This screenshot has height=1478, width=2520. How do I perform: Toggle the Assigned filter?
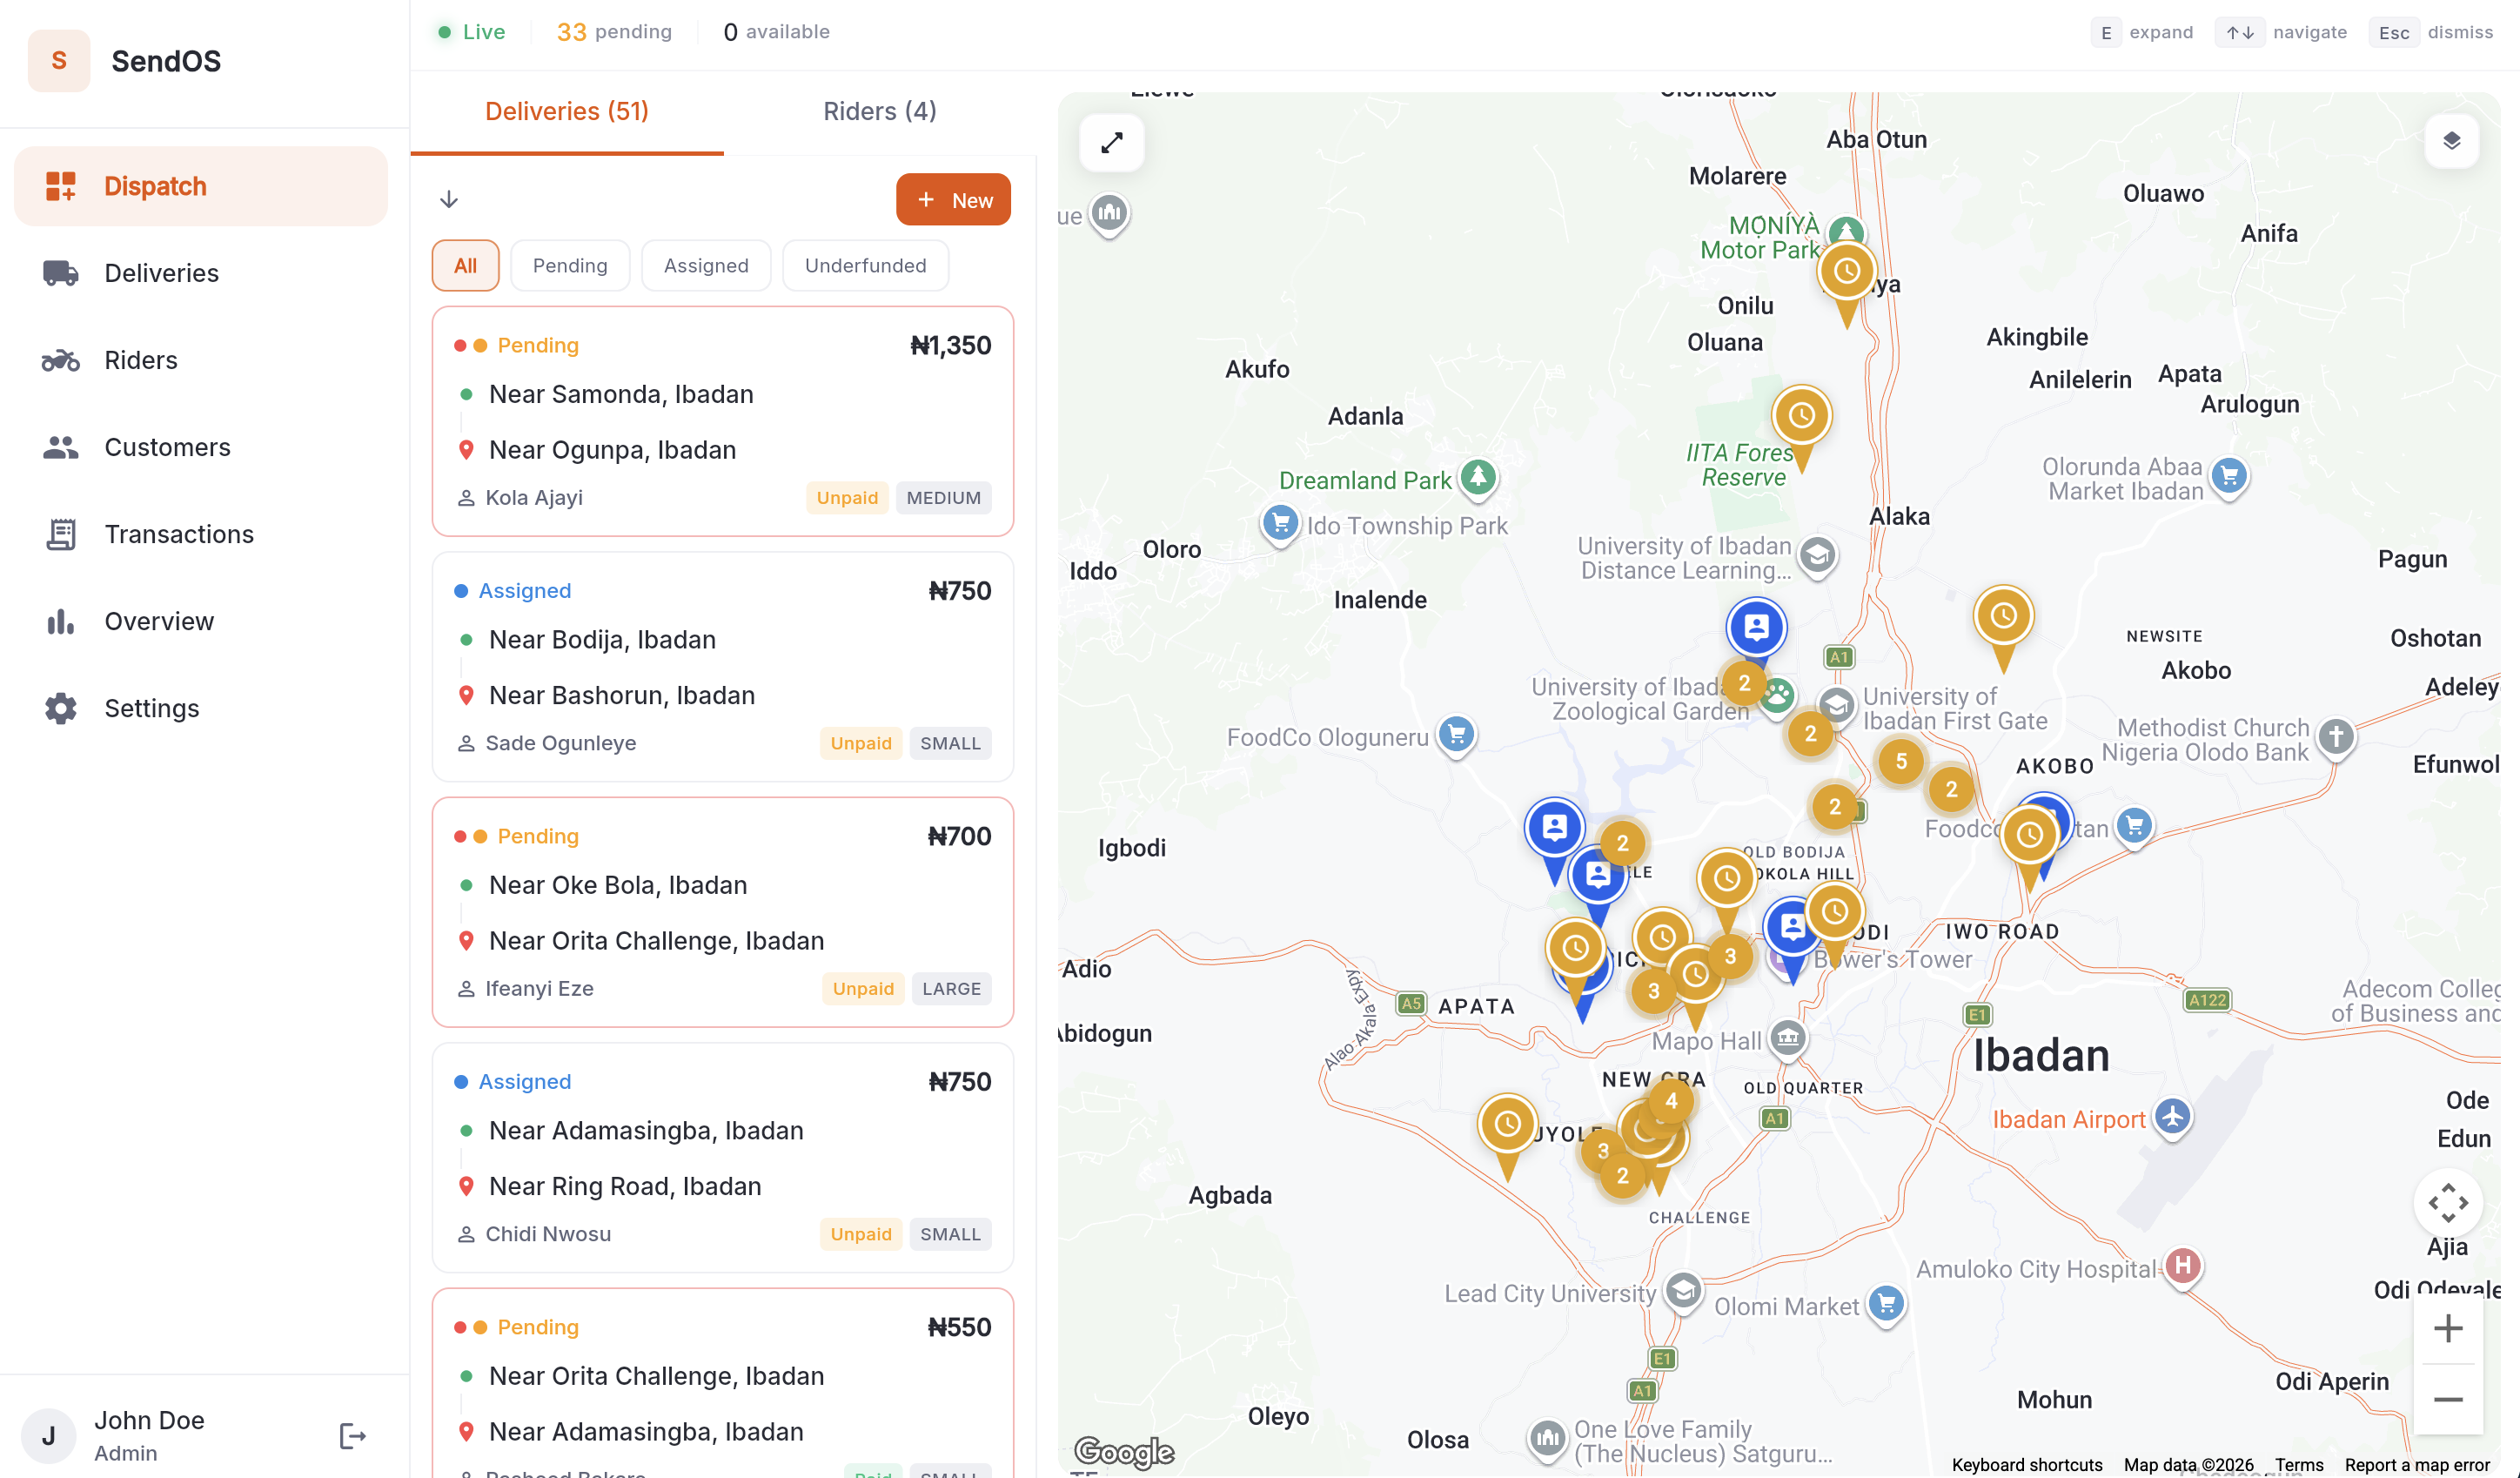click(705, 265)
